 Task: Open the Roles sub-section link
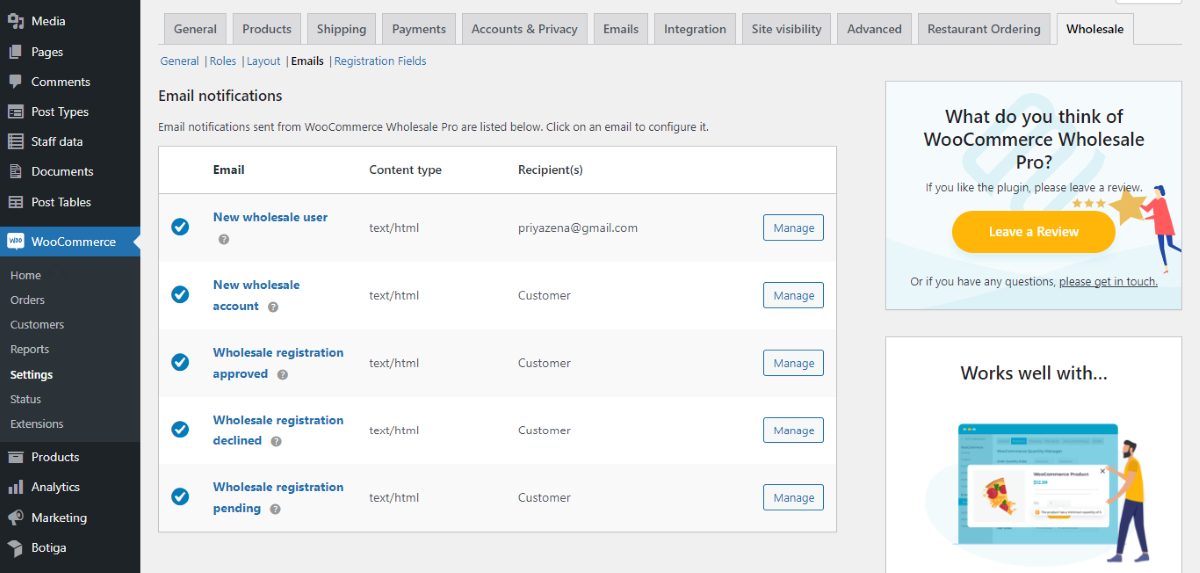click(223, 61)
